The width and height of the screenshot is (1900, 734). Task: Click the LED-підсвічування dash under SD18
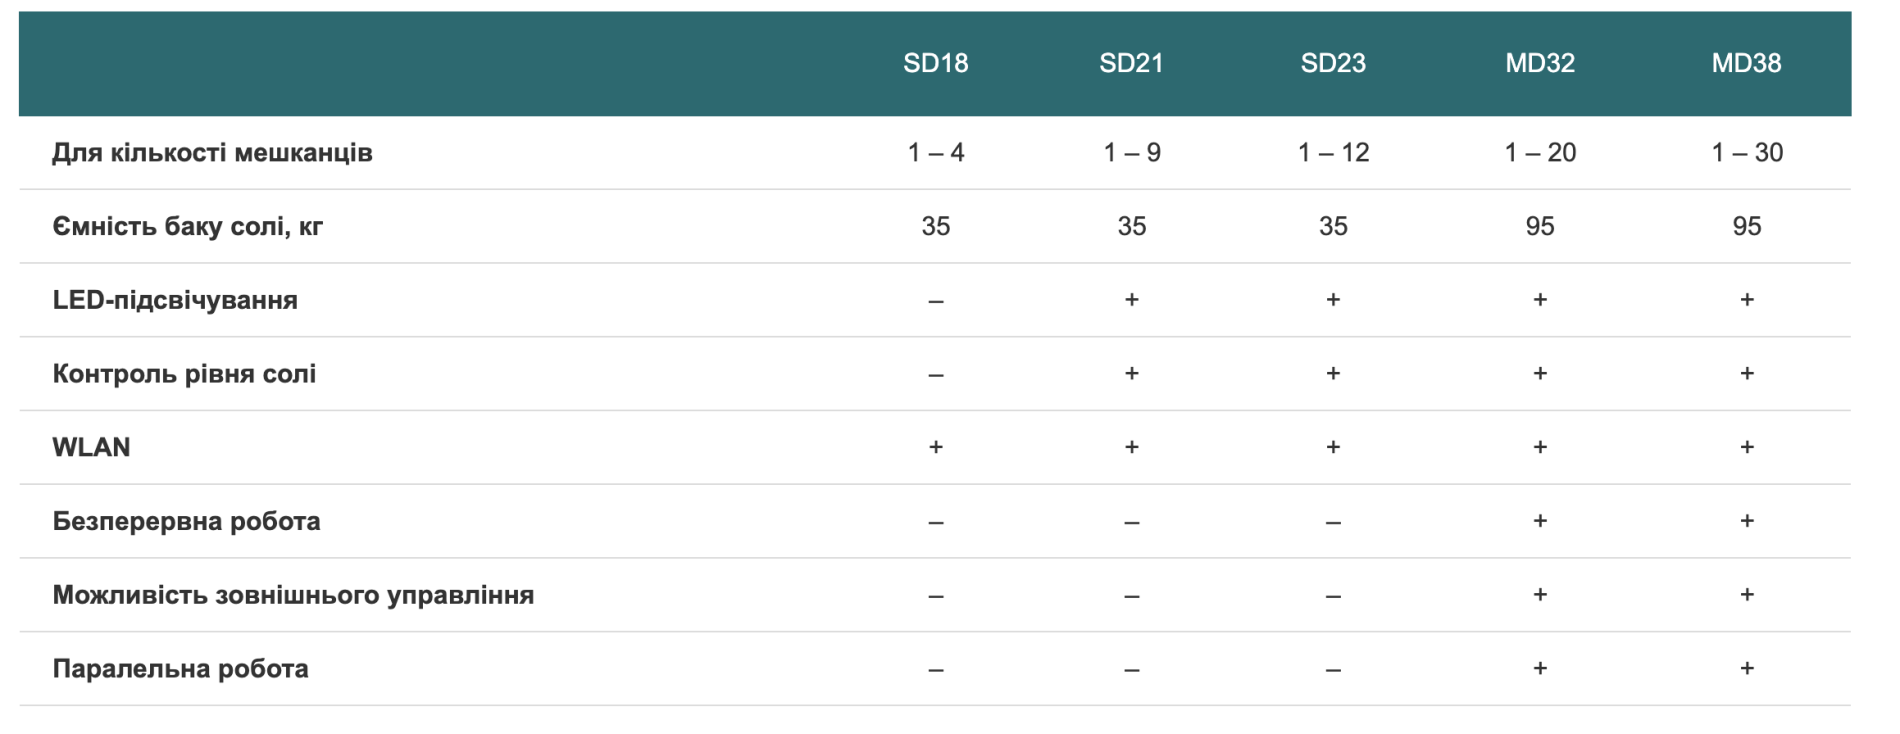(x=935, y=301)
